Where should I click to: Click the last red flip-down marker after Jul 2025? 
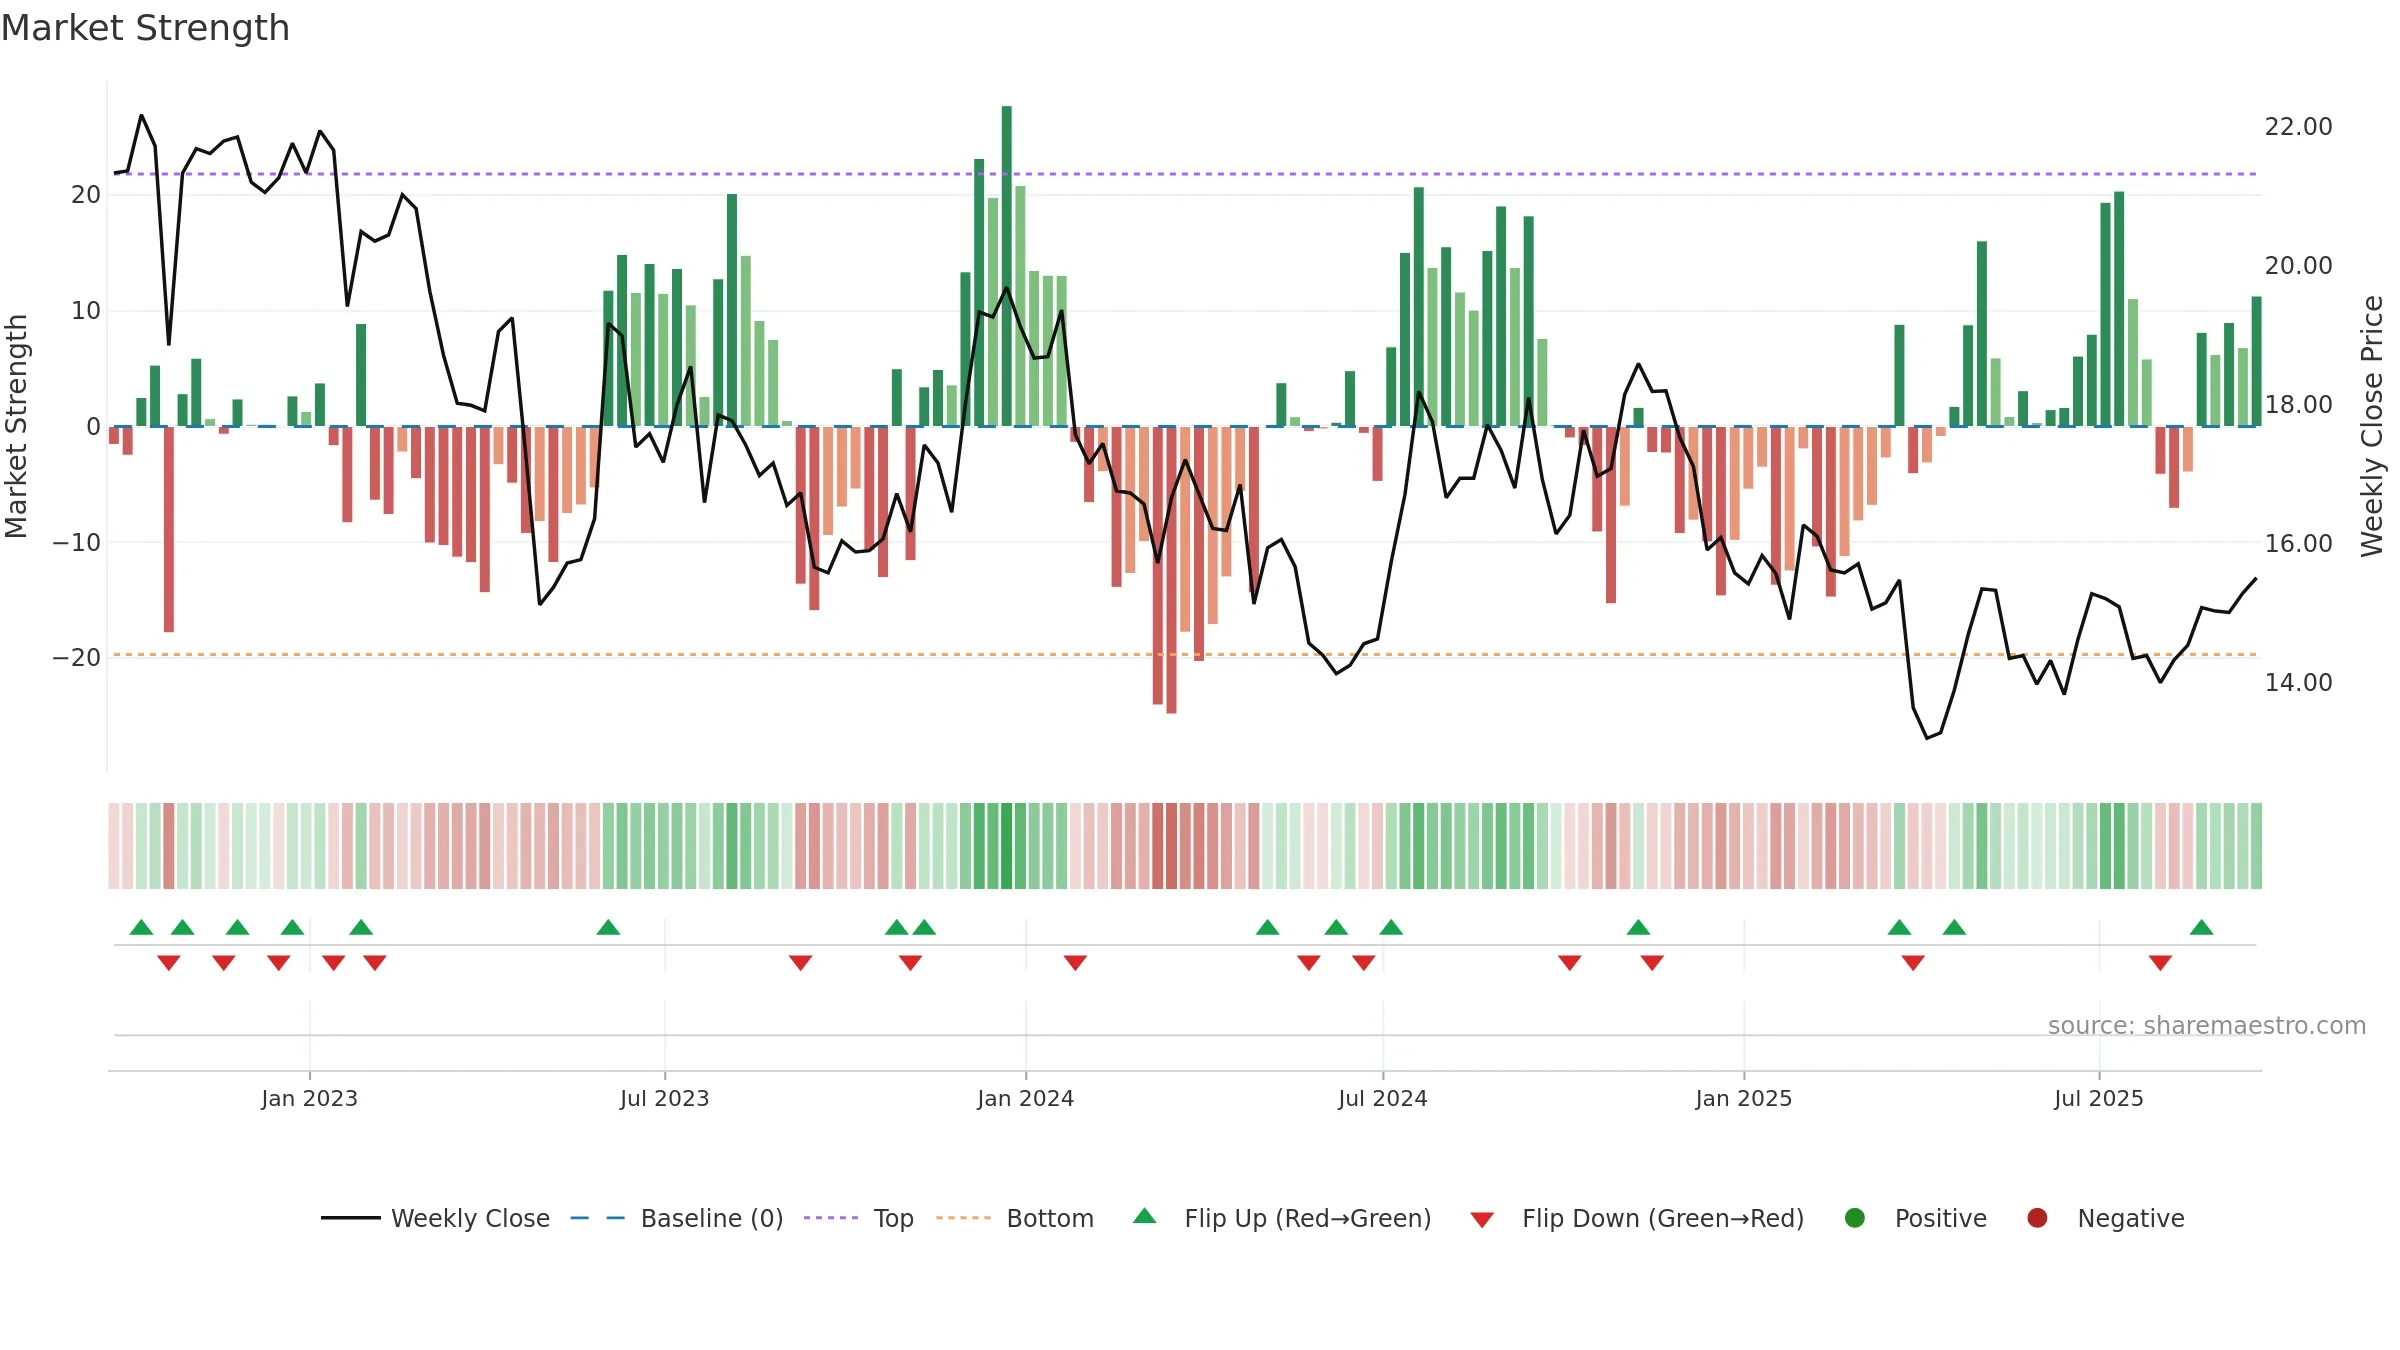[2160, 963]
